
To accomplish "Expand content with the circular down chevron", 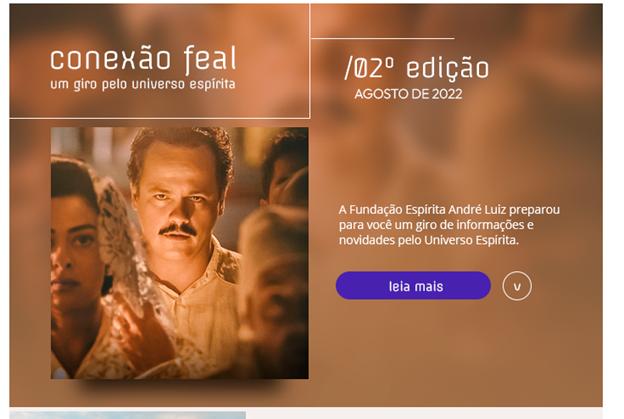I will click(x=517, y=286).
